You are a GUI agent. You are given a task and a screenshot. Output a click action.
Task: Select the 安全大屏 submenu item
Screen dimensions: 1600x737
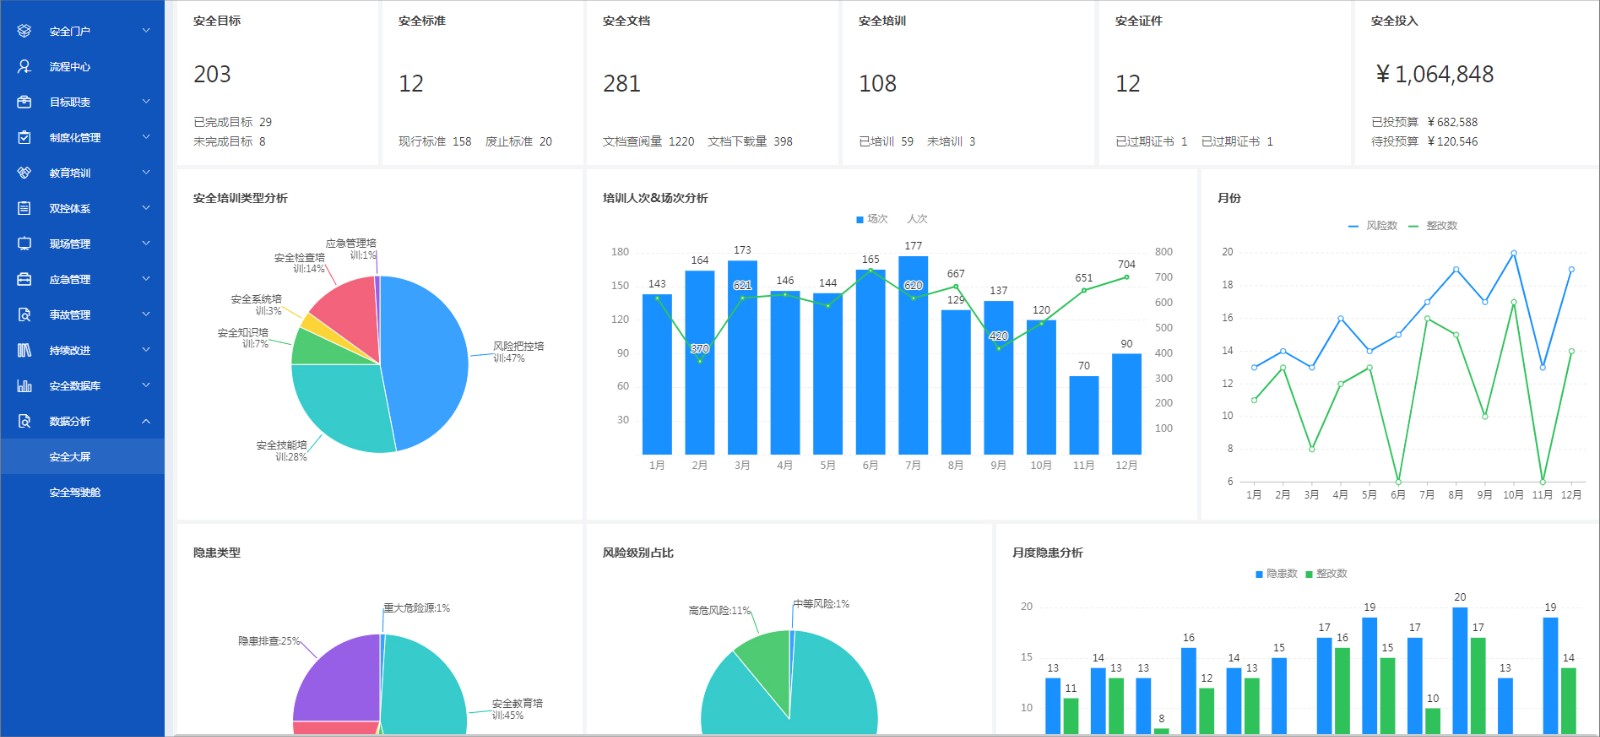coord(82,456)
